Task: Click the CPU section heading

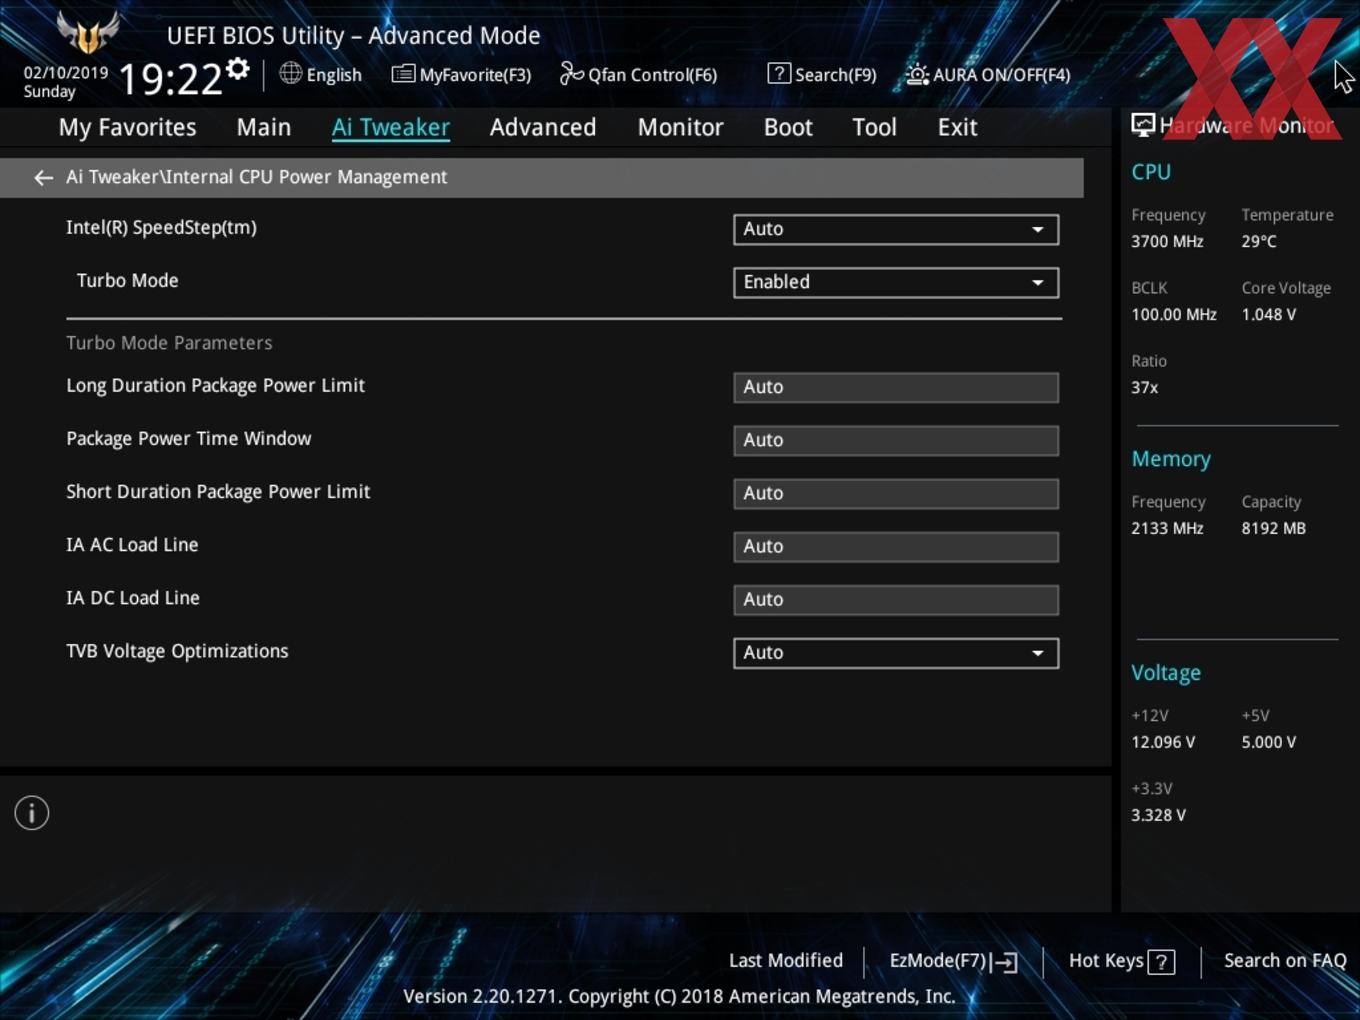Action: (x=1151, y=172)
